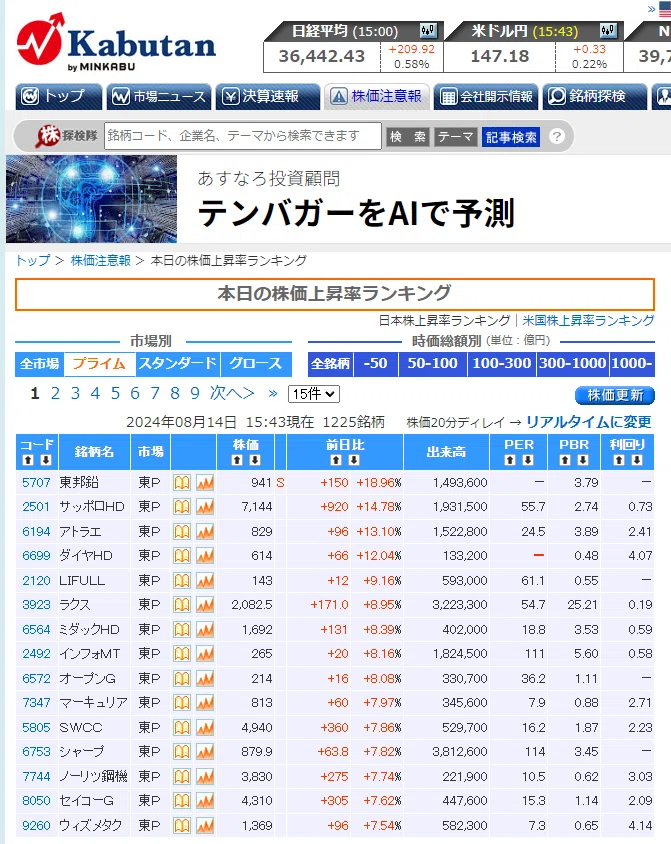Select the 全銘柄 market cap filter

[330, 364]
